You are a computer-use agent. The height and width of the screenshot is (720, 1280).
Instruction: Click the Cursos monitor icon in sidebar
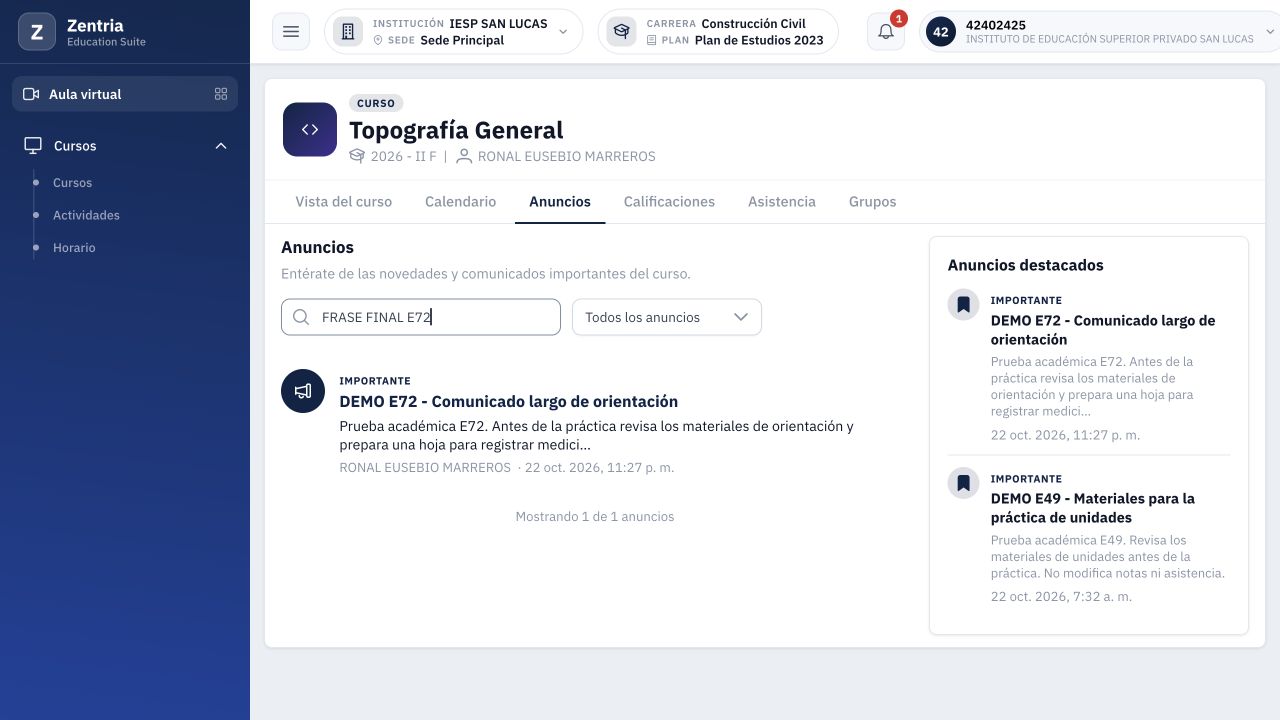[x=33, y=146]
